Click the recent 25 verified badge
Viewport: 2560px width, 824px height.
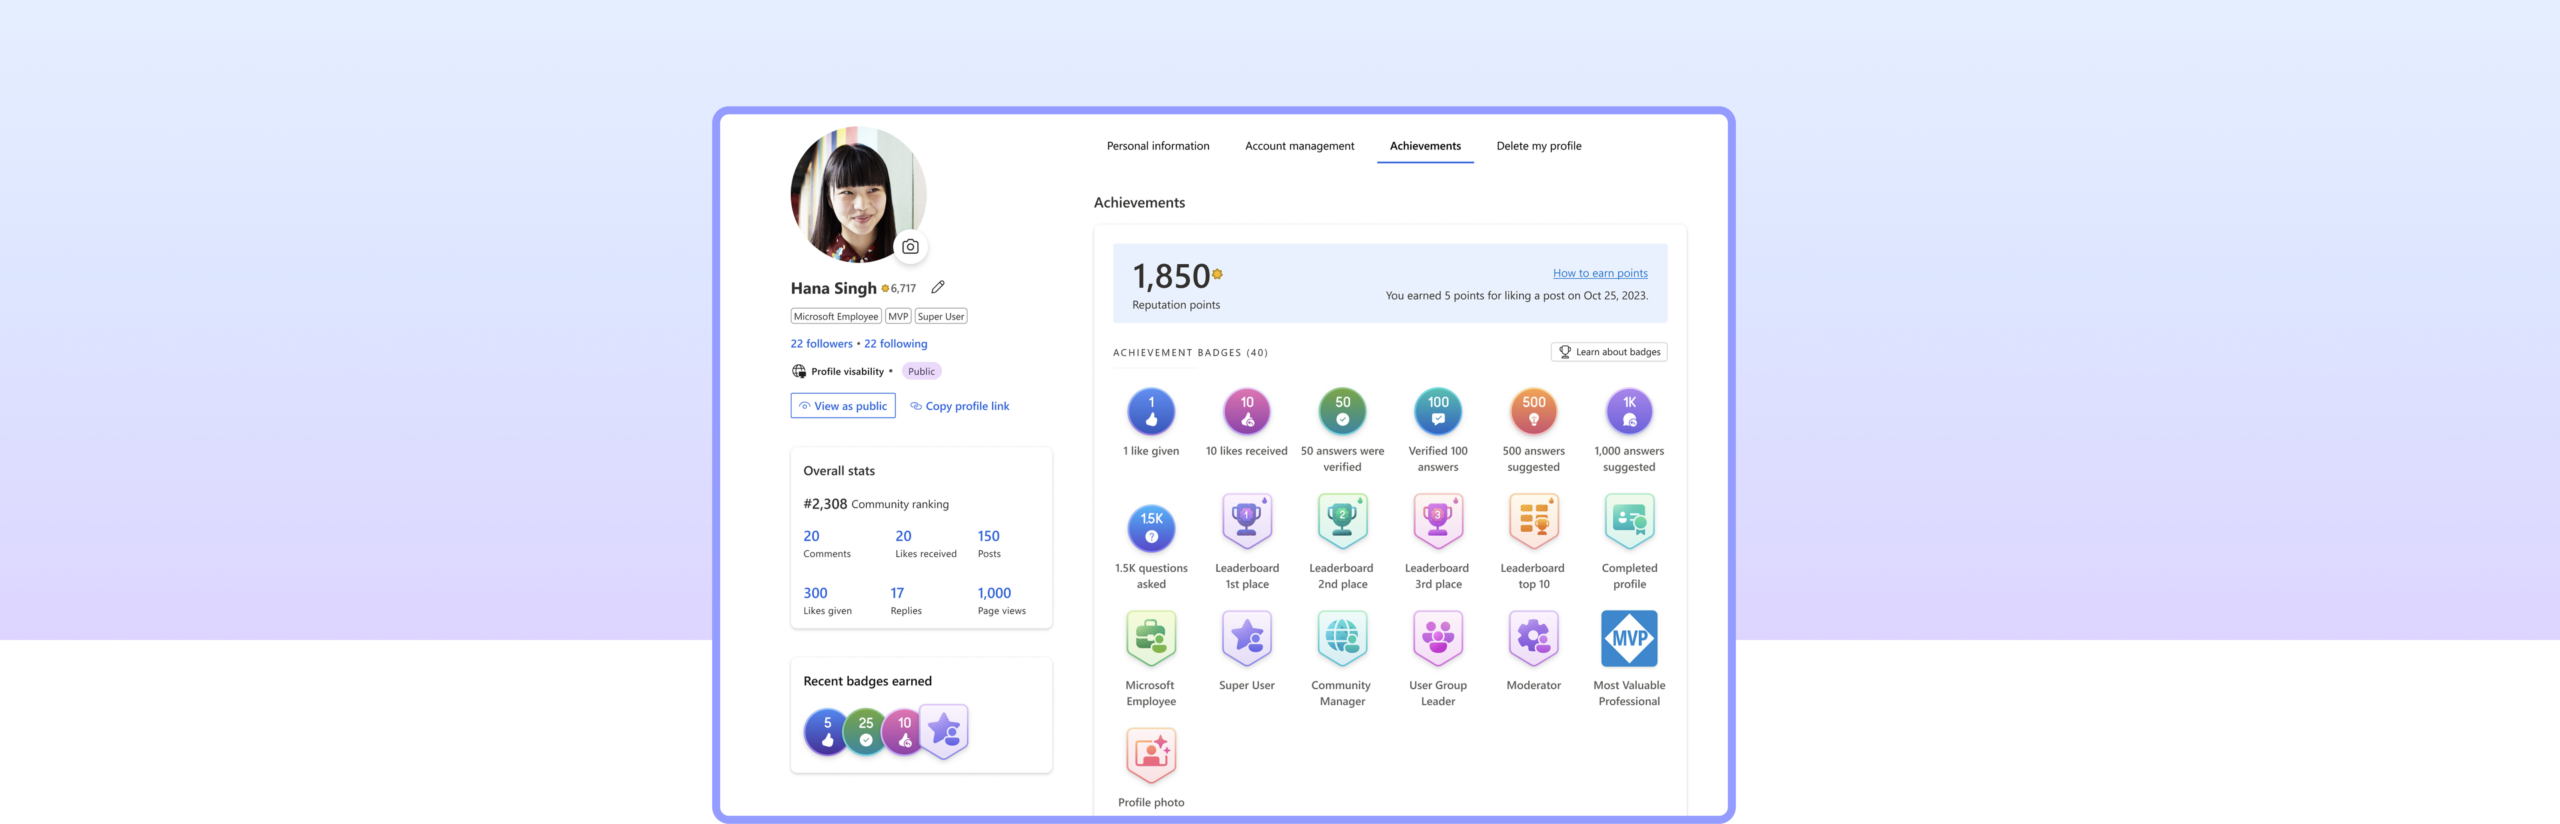pos(866,732)
